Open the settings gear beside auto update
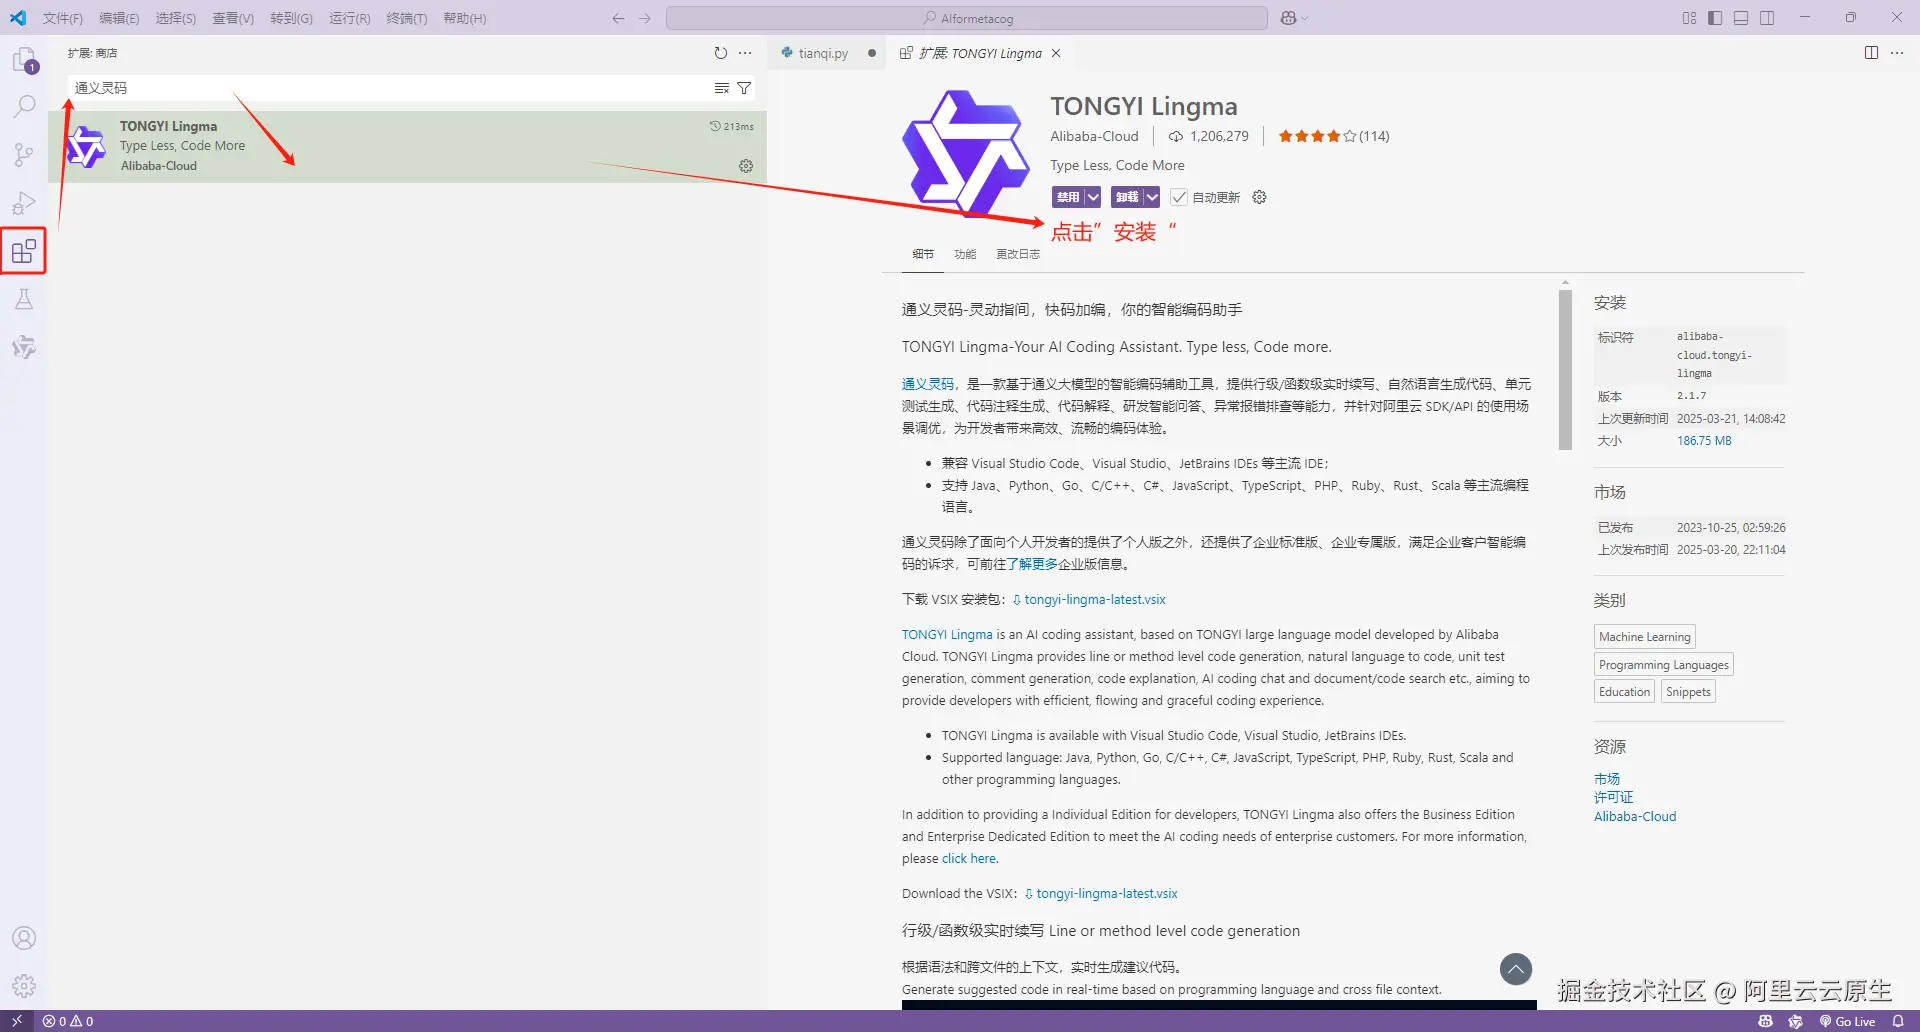 pos(1260,197)
